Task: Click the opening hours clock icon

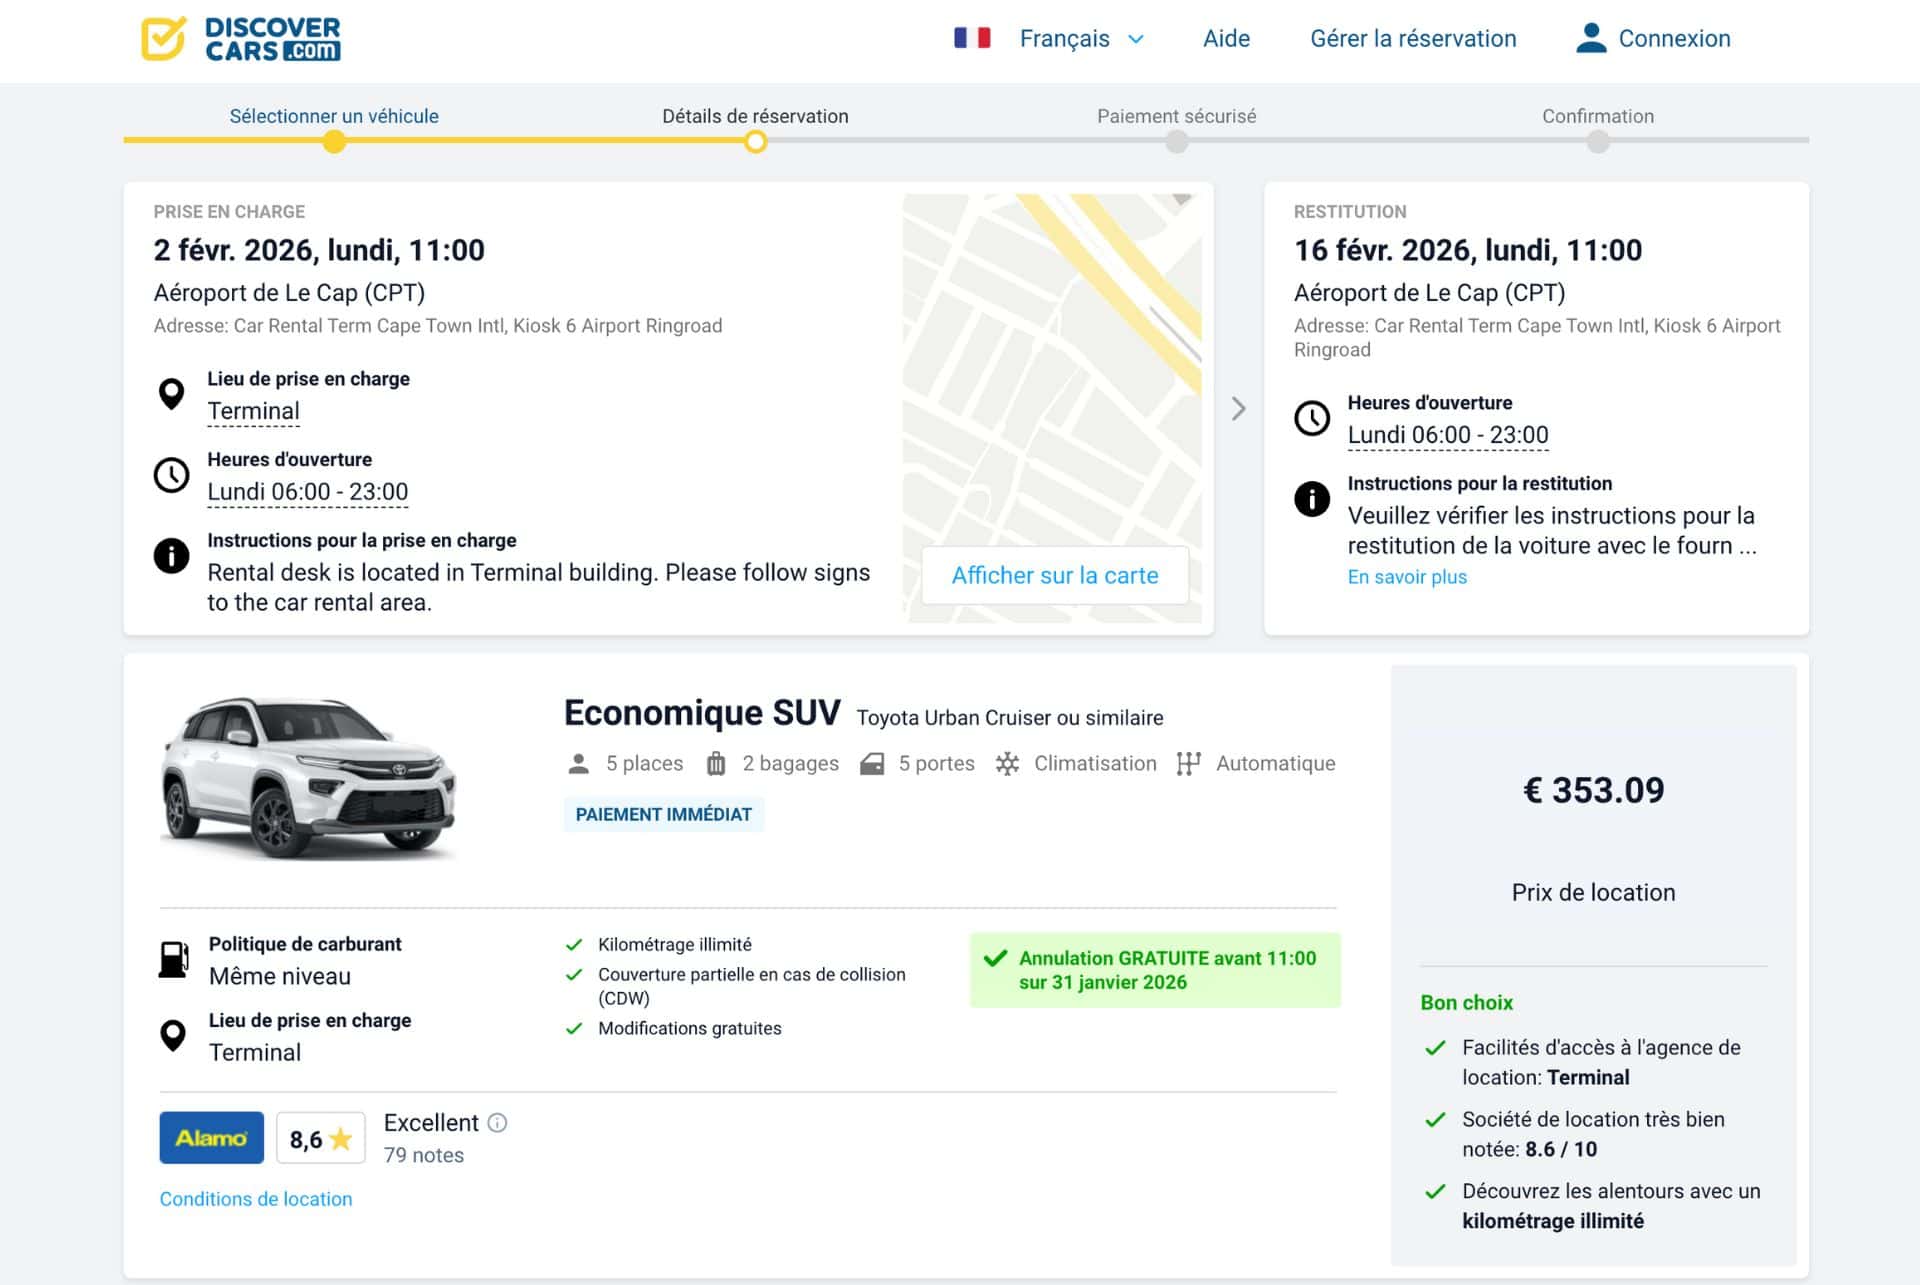Action: tap(172, 475)
